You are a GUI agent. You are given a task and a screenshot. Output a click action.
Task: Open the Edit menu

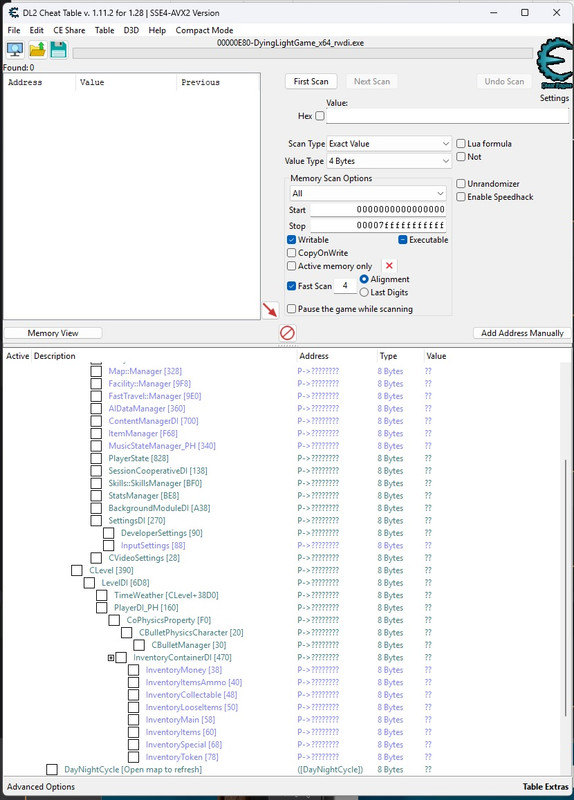pyautogui.click(x=36, y=30)
